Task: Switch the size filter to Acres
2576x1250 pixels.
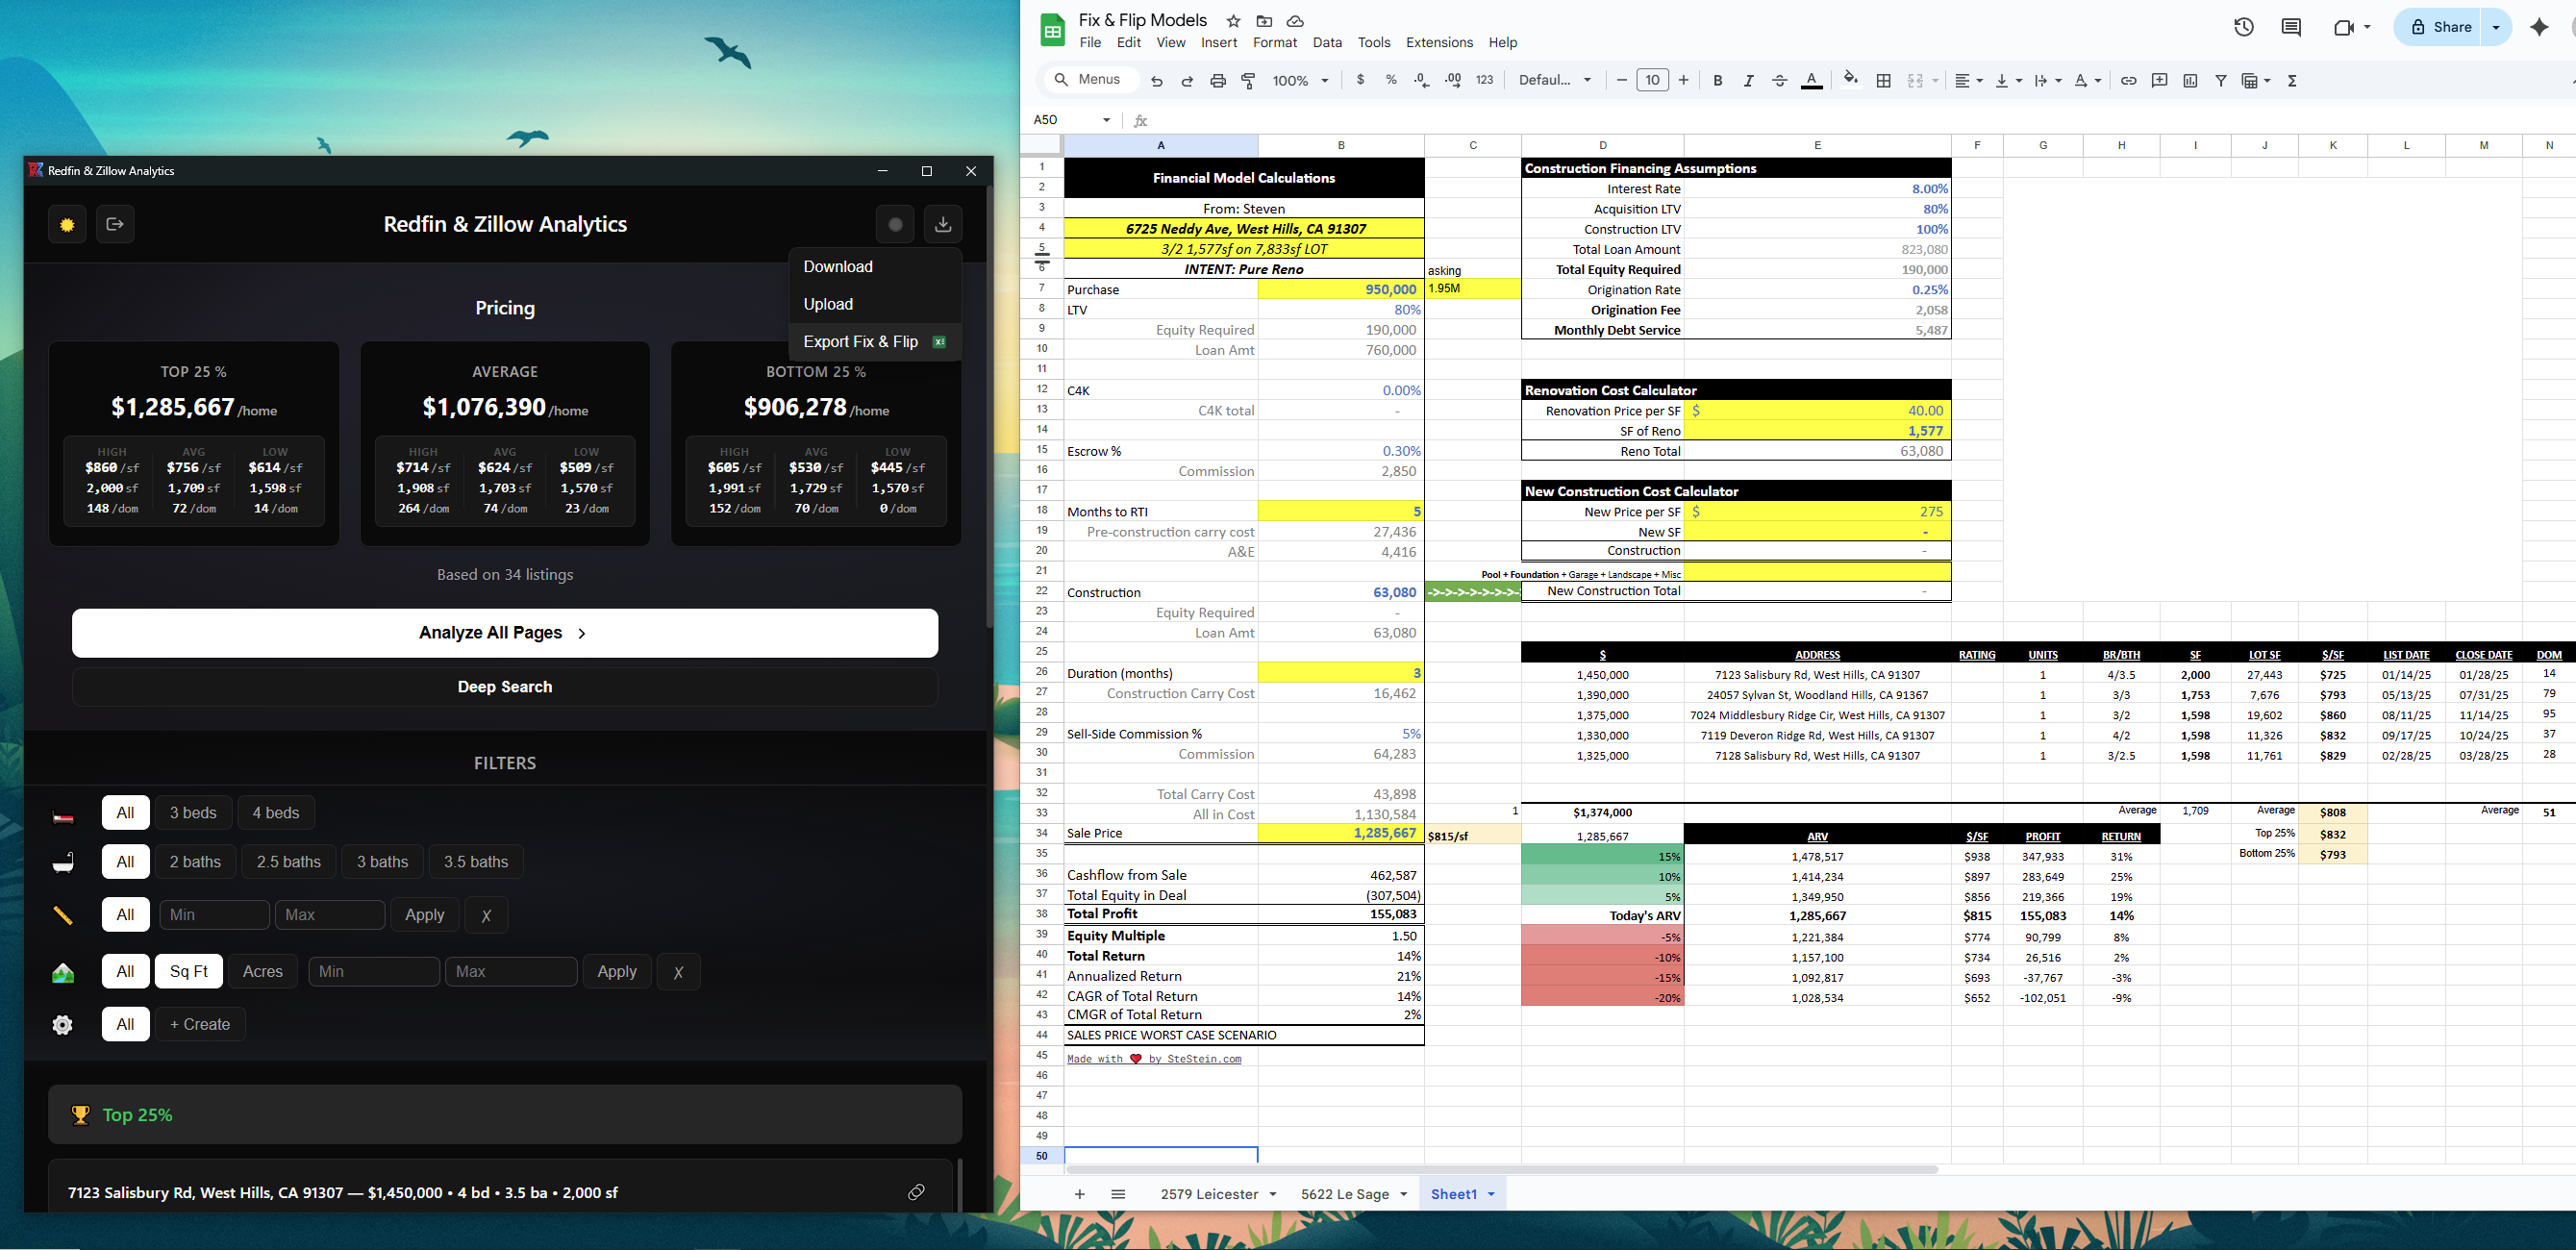Action: coord(262,971)
